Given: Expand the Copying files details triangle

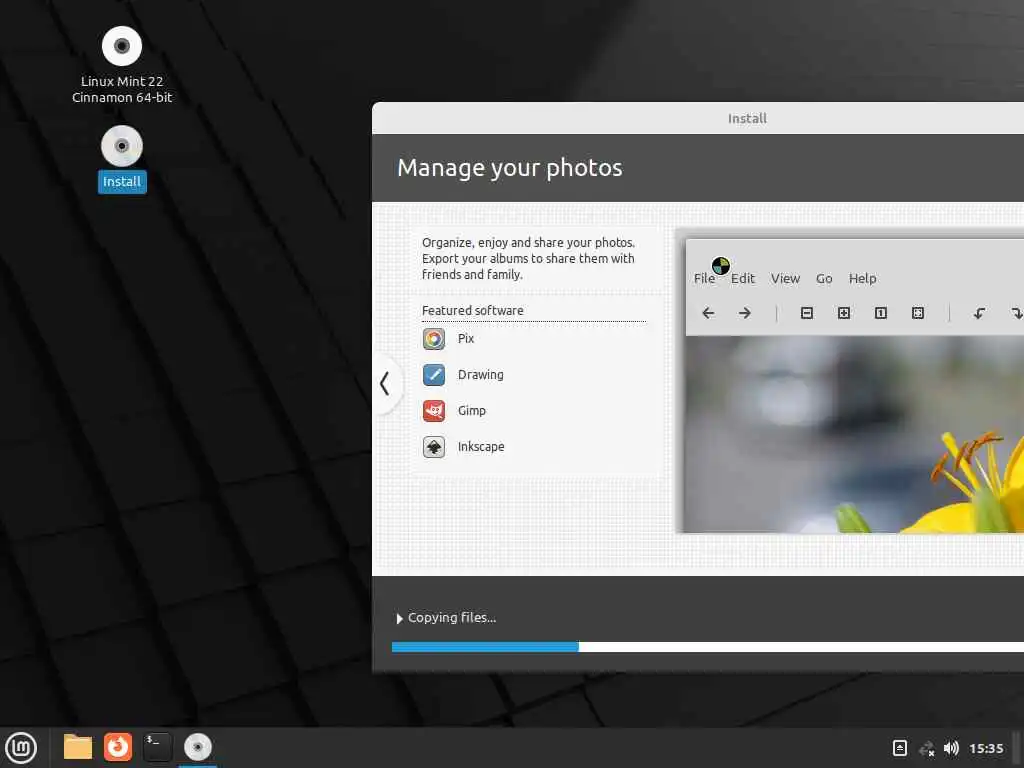Looking at the screenshot, I should tap(399, 618).
